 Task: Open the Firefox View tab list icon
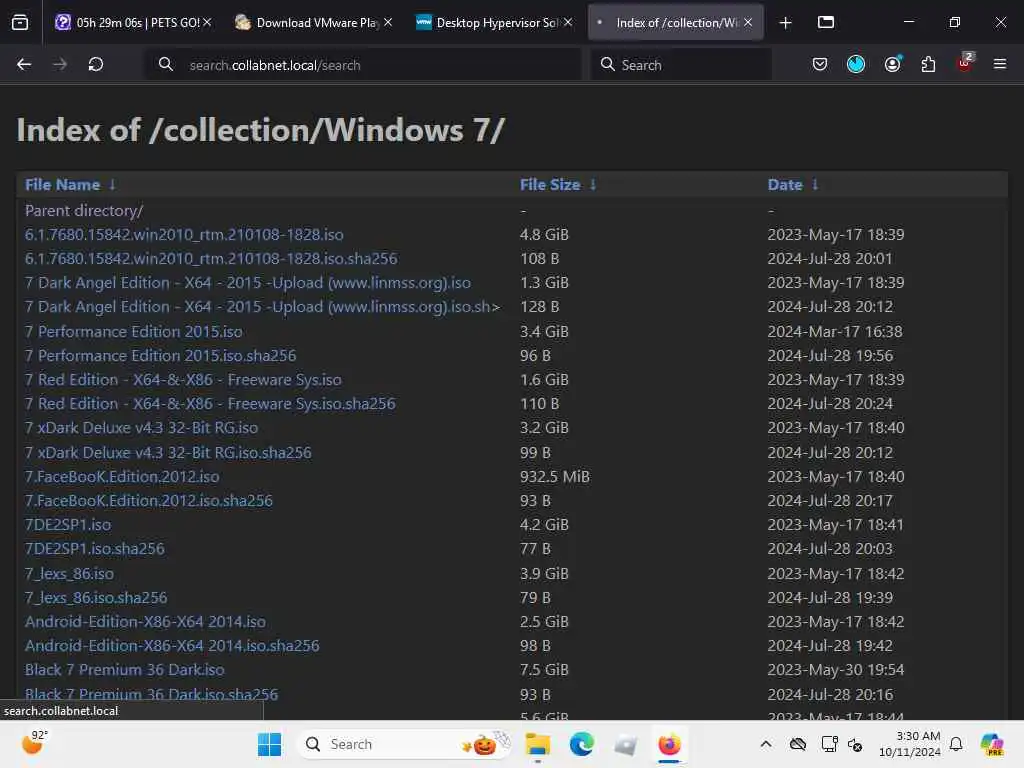click(20, 22)
